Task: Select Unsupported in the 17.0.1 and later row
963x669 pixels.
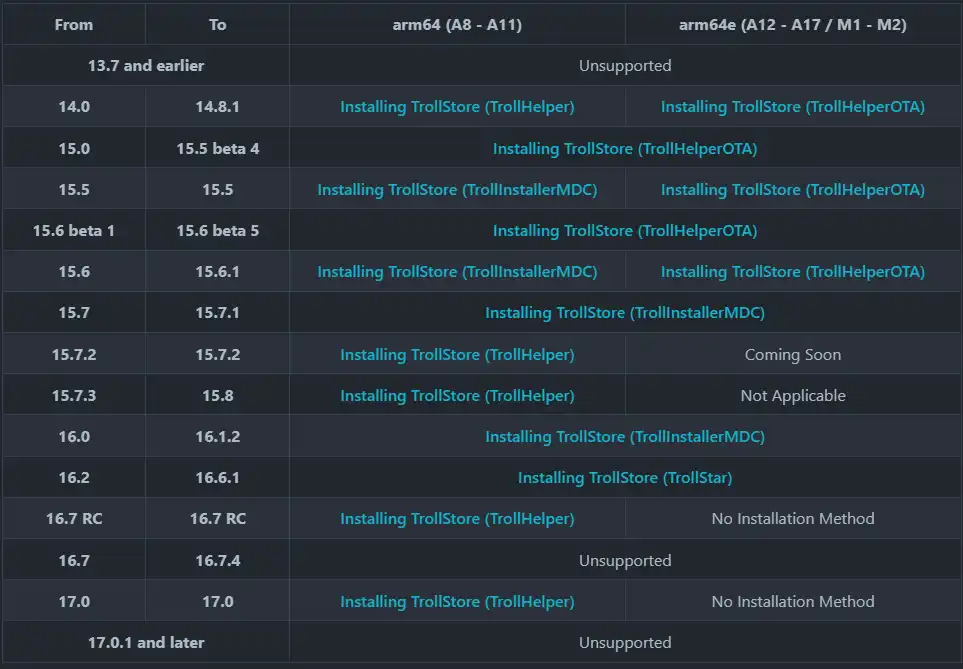Action: pyautogui.click(x=625, y=643)
